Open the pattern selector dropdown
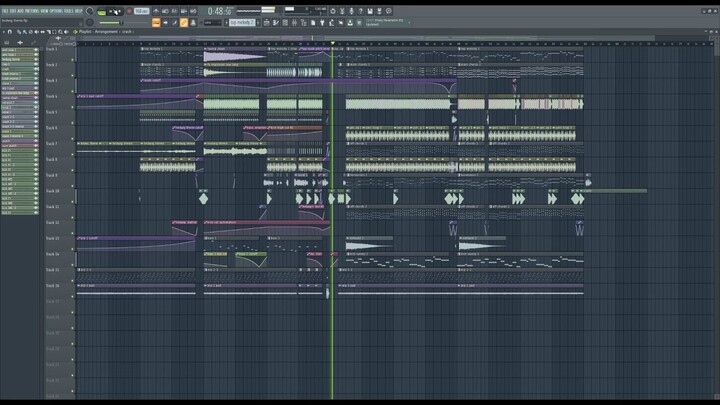This screenshot has height=405, width=720. pyautogui.click(x=242, y=22)
